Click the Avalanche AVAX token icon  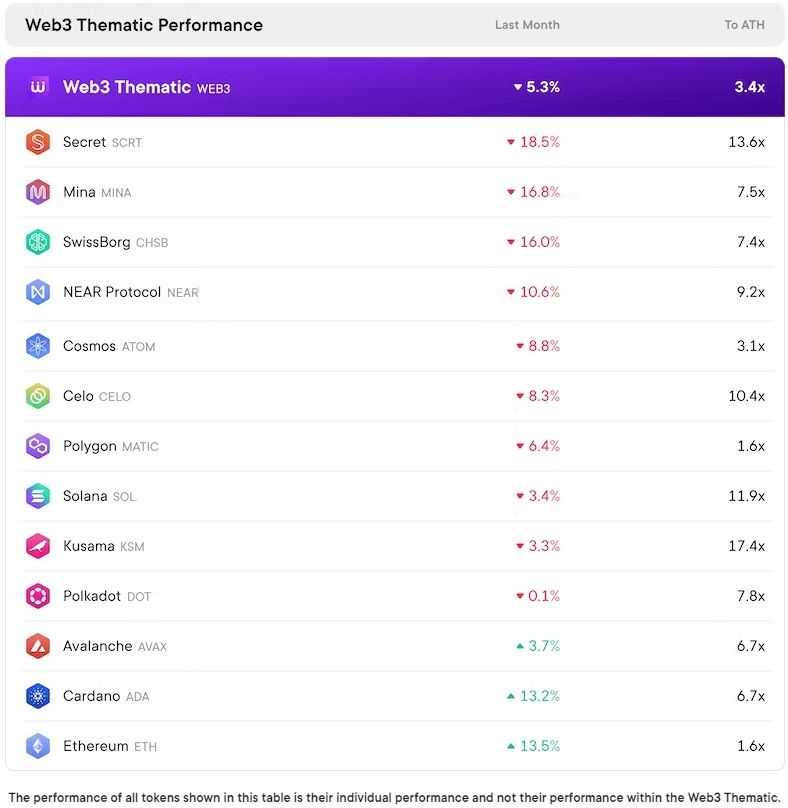[x=38, y=646]
